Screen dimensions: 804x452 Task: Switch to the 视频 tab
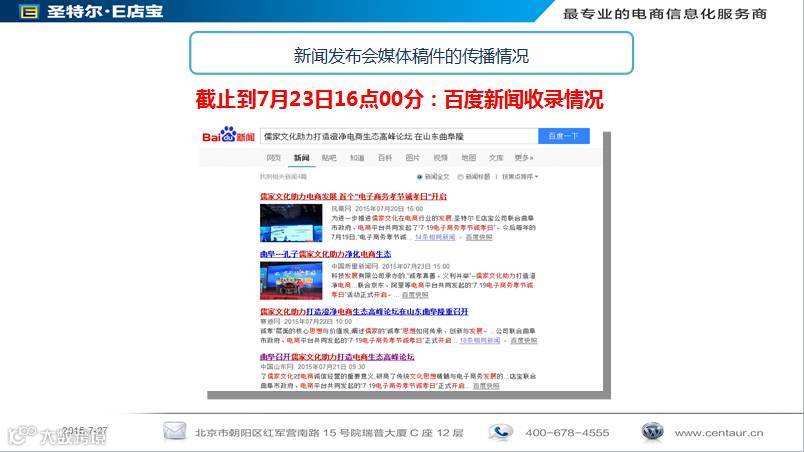click(x=440, y=158)
